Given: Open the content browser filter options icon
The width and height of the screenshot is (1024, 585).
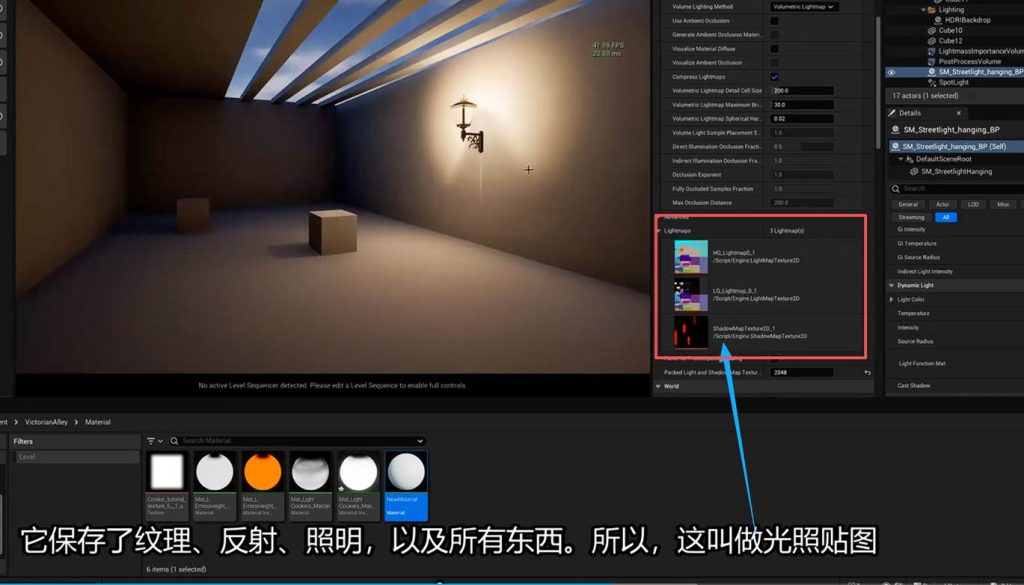Looking at the screenshot, I should pyautogui.click(x=153, y=441).
